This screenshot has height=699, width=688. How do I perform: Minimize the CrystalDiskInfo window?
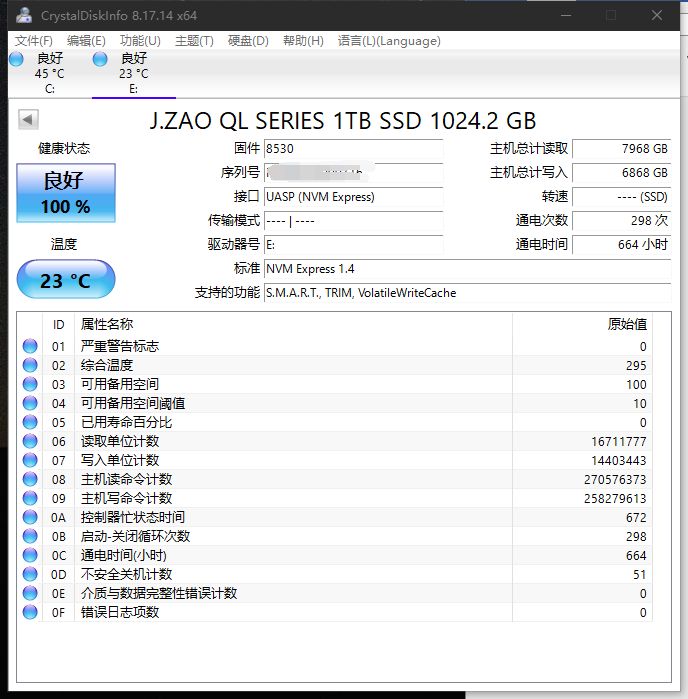click(566, 15)
